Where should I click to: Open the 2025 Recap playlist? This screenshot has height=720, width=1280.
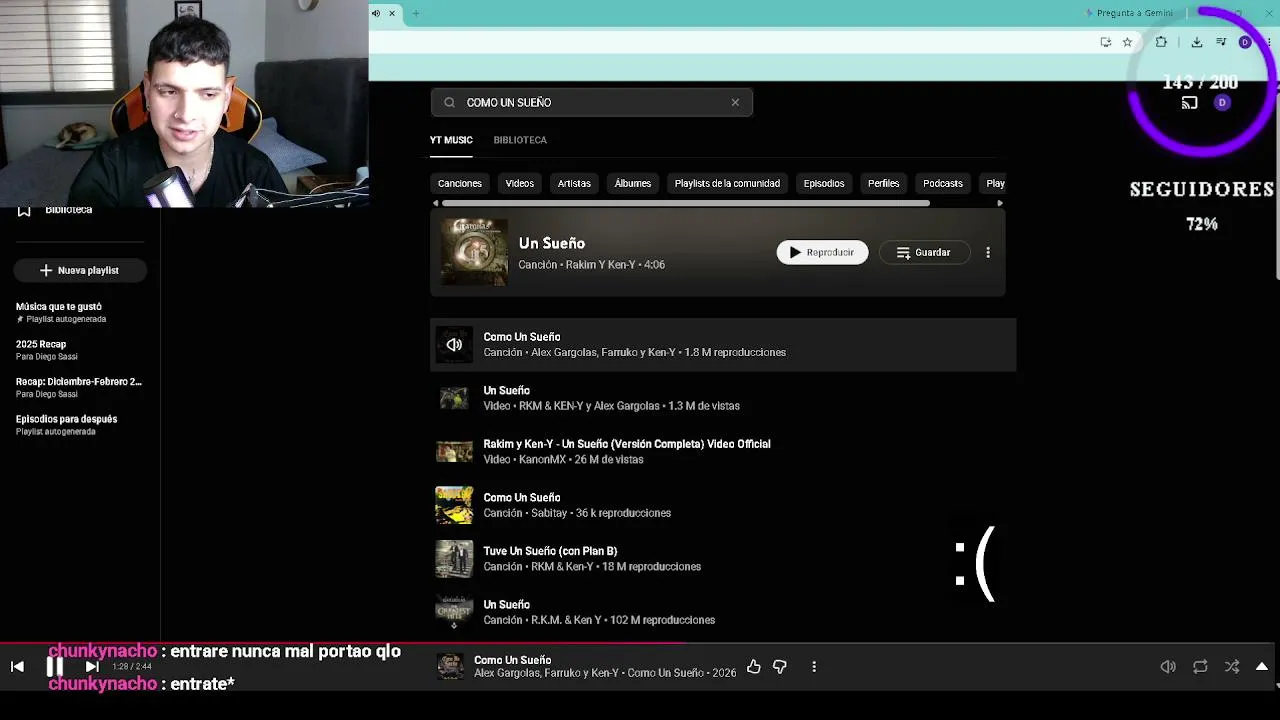pyautogui.click(x=80, y=350)
